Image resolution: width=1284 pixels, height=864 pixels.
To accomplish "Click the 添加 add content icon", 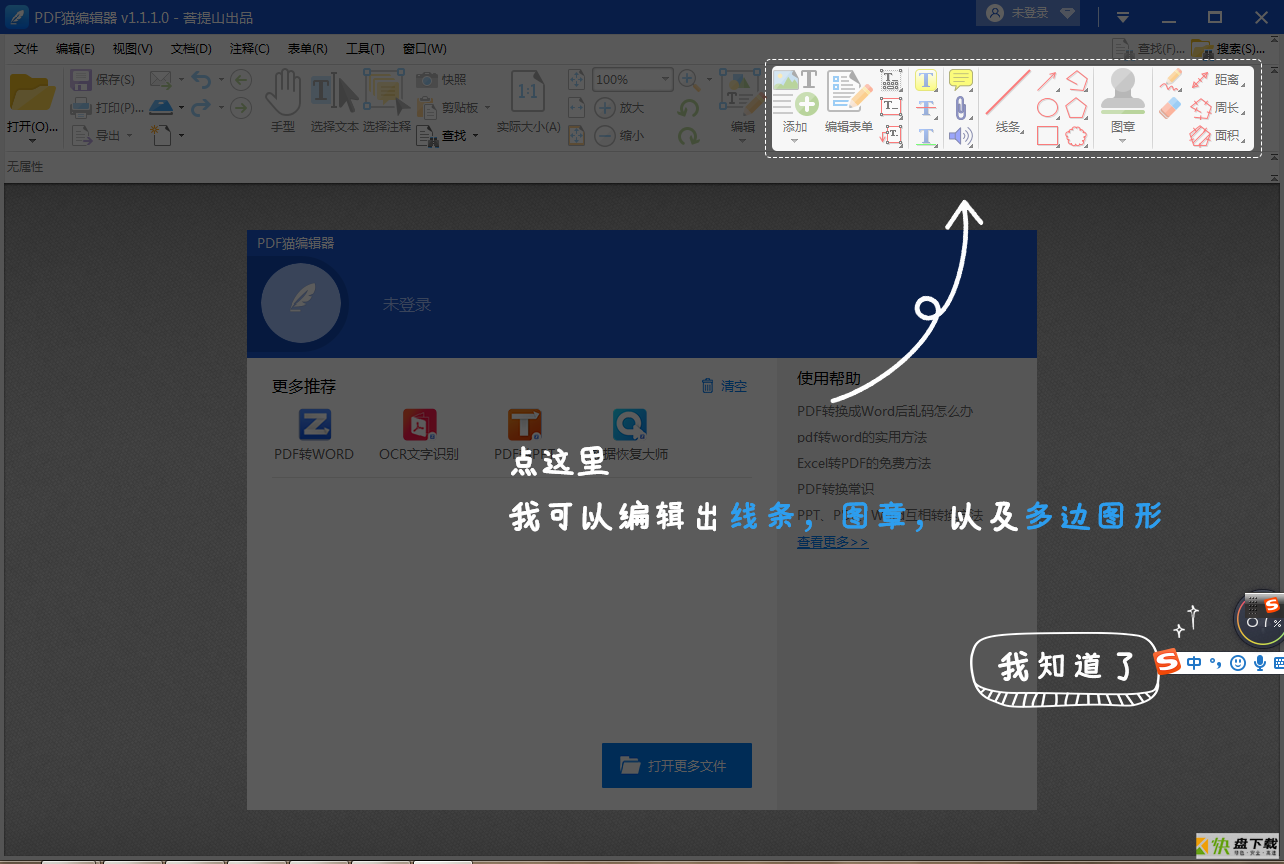I will pos(795,92).
